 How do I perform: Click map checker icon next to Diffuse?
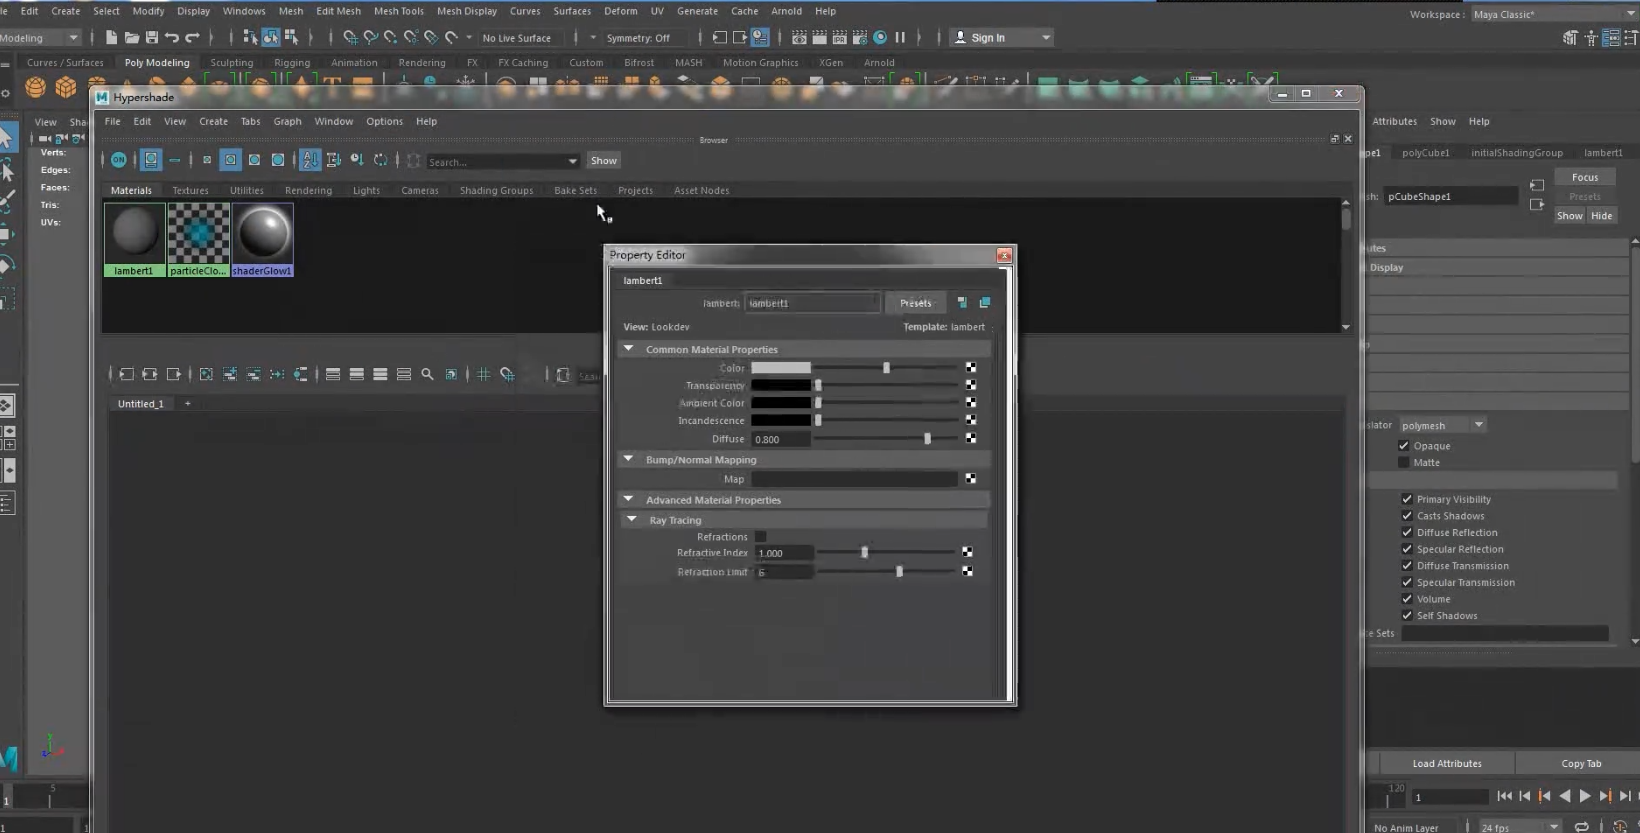[970, 438]
